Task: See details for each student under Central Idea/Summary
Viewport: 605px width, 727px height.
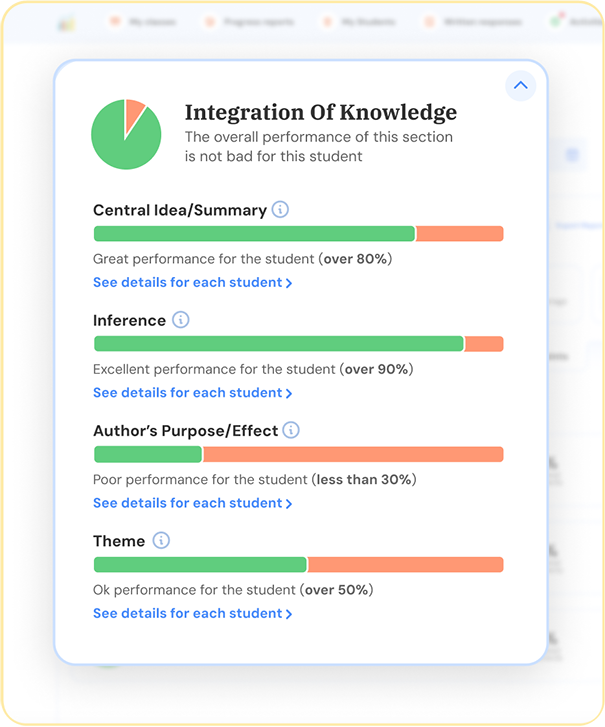Action: [x=192, y=282]
